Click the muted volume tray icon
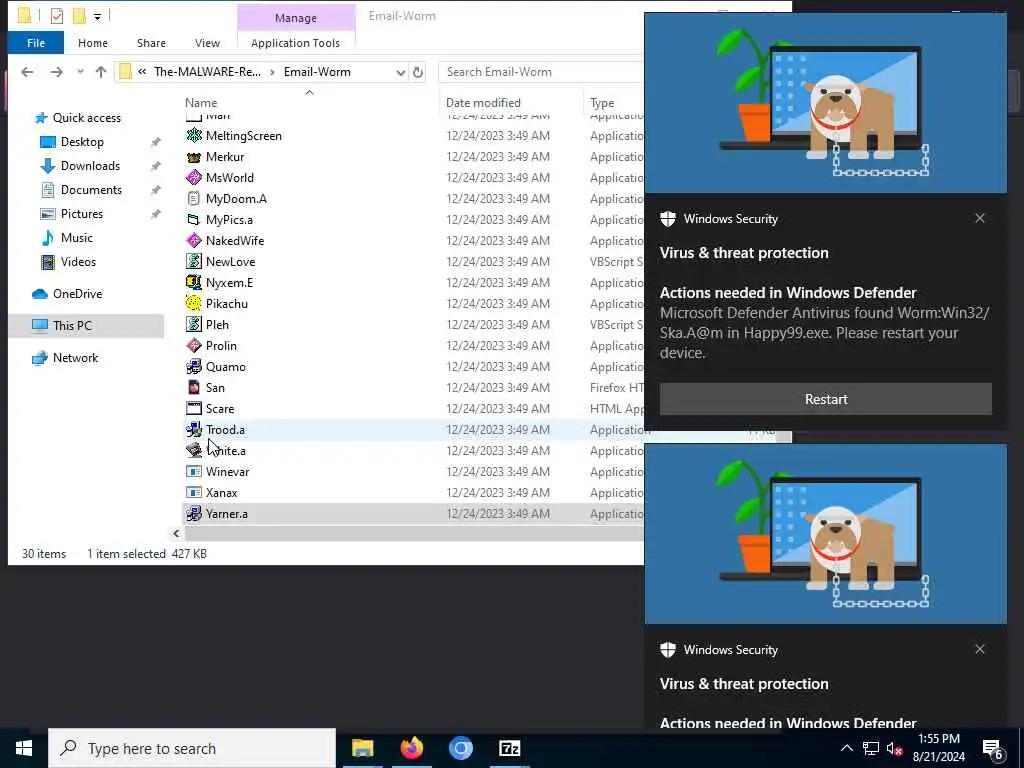 pos(894,749)
